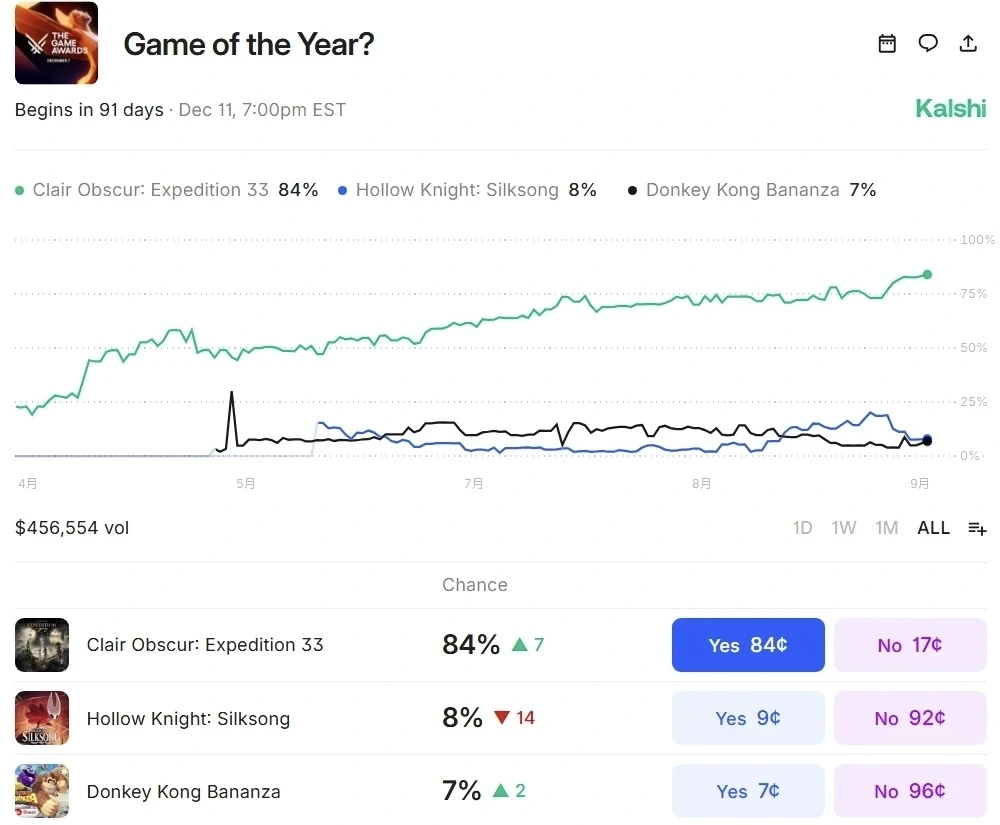This screenshot has height=825, width=1000.
Task: Click the Hollow Knight Silksong cover icon
Action: [x=42, y=718]
